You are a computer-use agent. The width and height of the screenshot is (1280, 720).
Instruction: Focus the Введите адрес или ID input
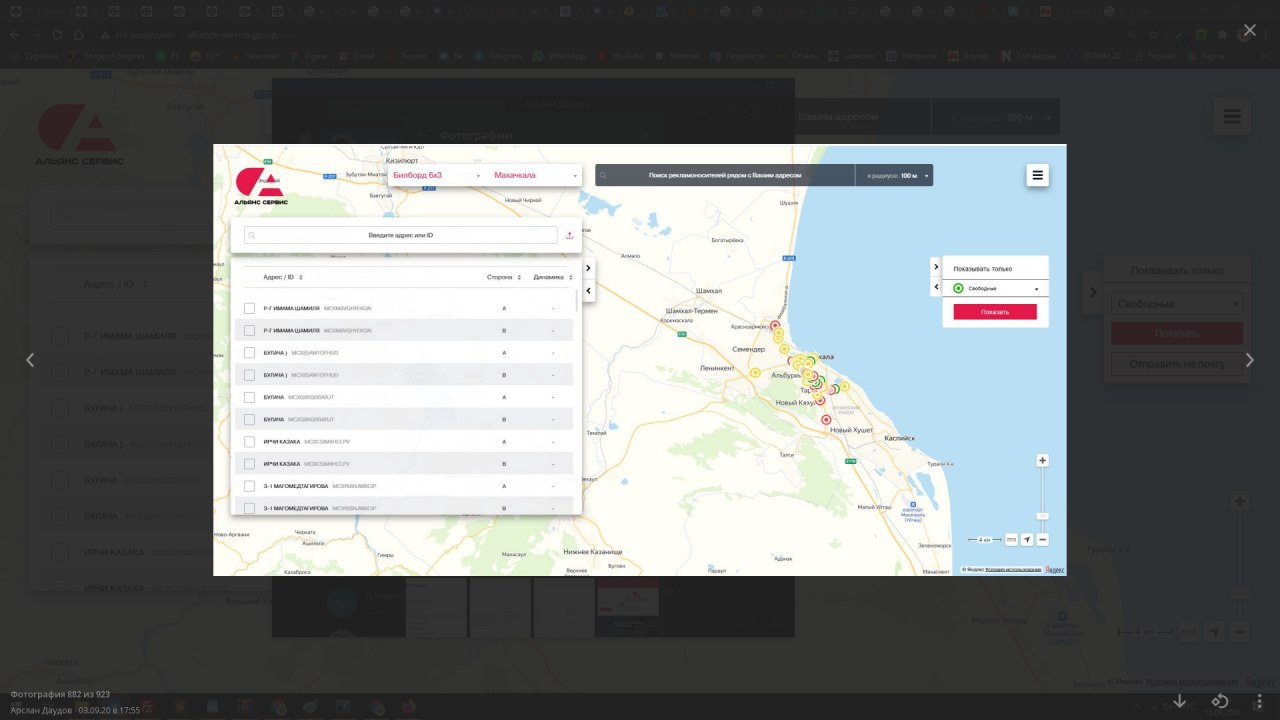[x=401, y=235]
